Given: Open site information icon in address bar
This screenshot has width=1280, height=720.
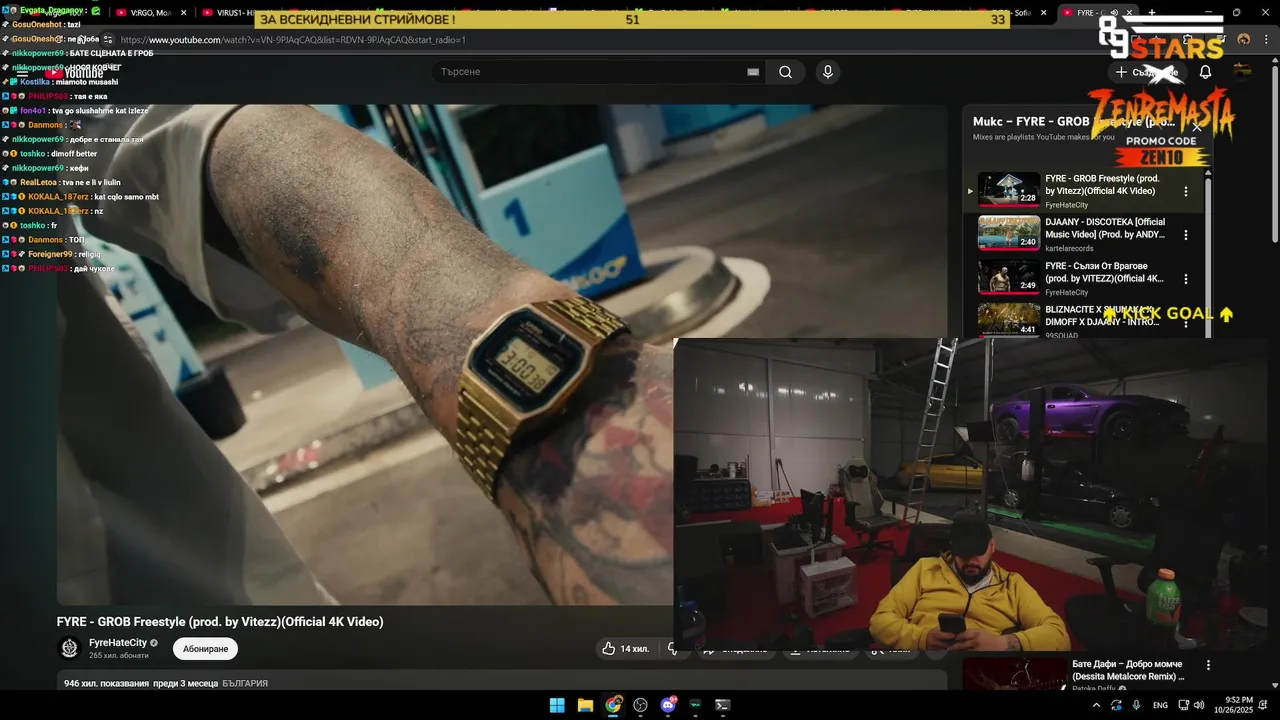Looking at the screenshot, I should pos(107,40).
